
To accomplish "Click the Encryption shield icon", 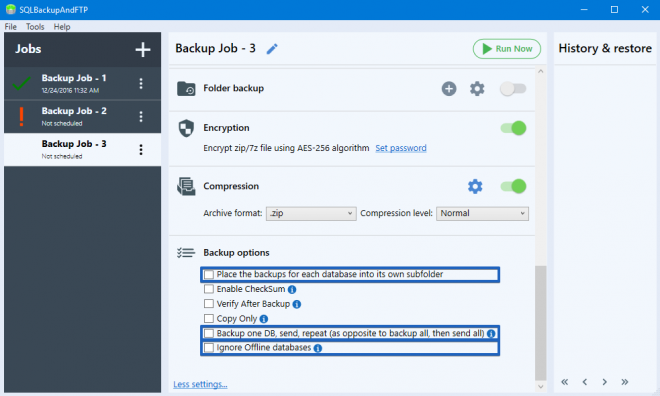I will (186, 128).
